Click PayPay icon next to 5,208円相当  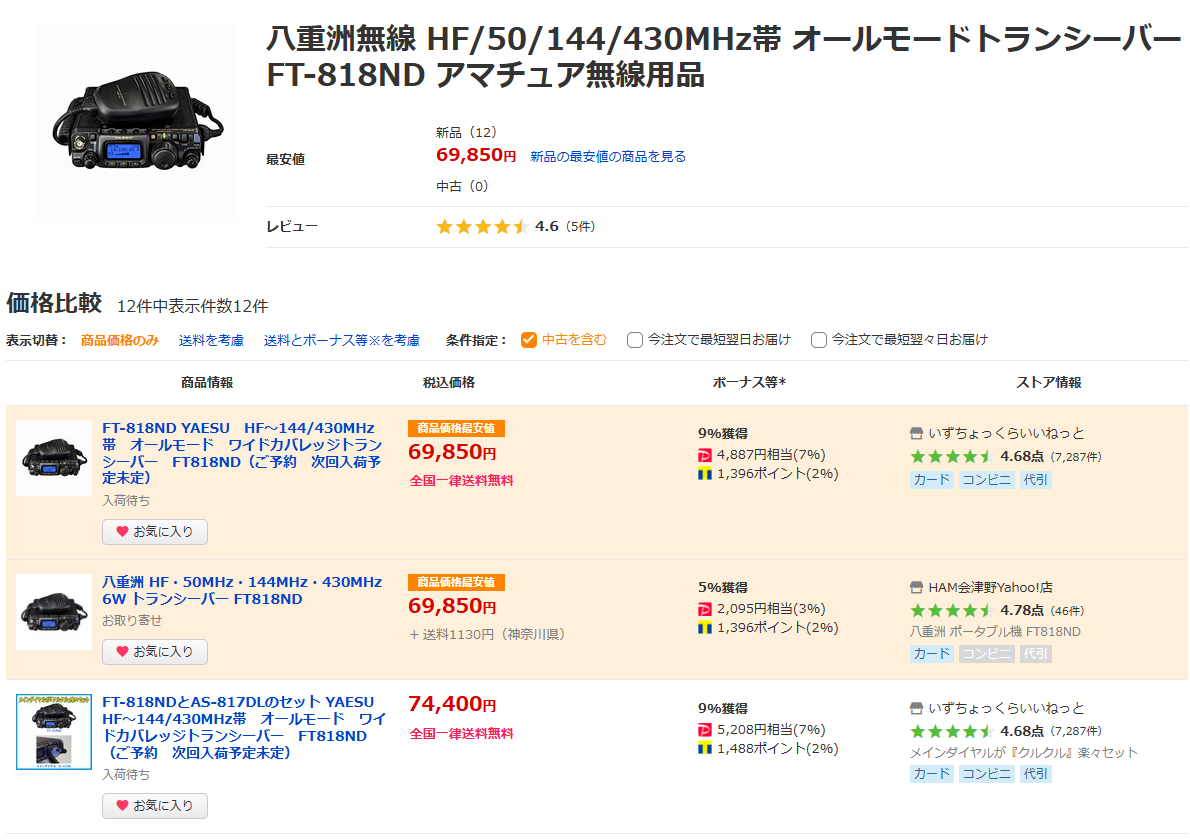pos(704,730)
